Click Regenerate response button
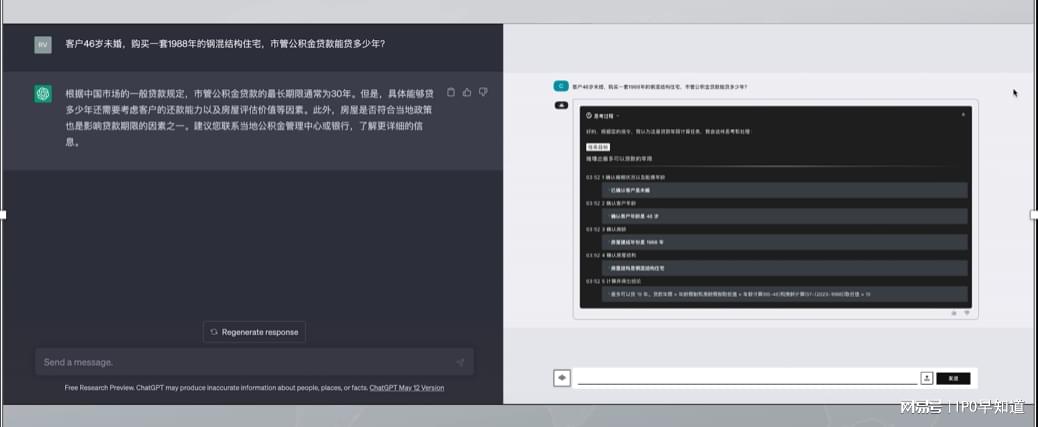The height and width of the screenshot is (427, 1039). (x=254, y=332)
